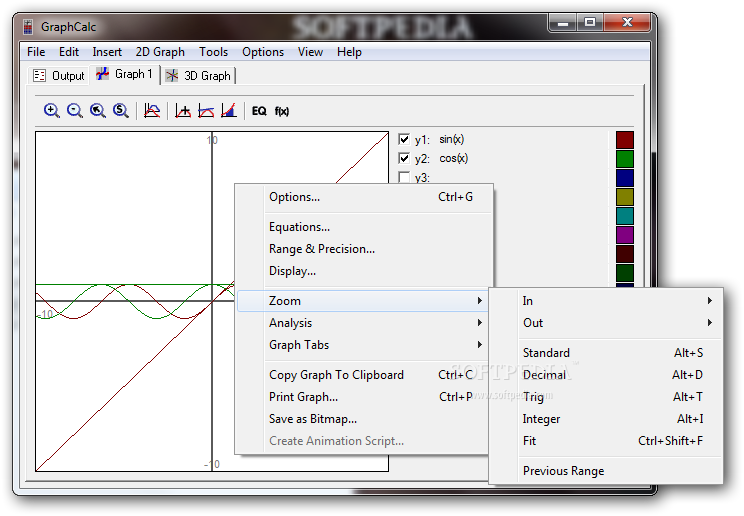Pick the green color swatch
This screenshot has width=744, height=516.
pos(625,159)
